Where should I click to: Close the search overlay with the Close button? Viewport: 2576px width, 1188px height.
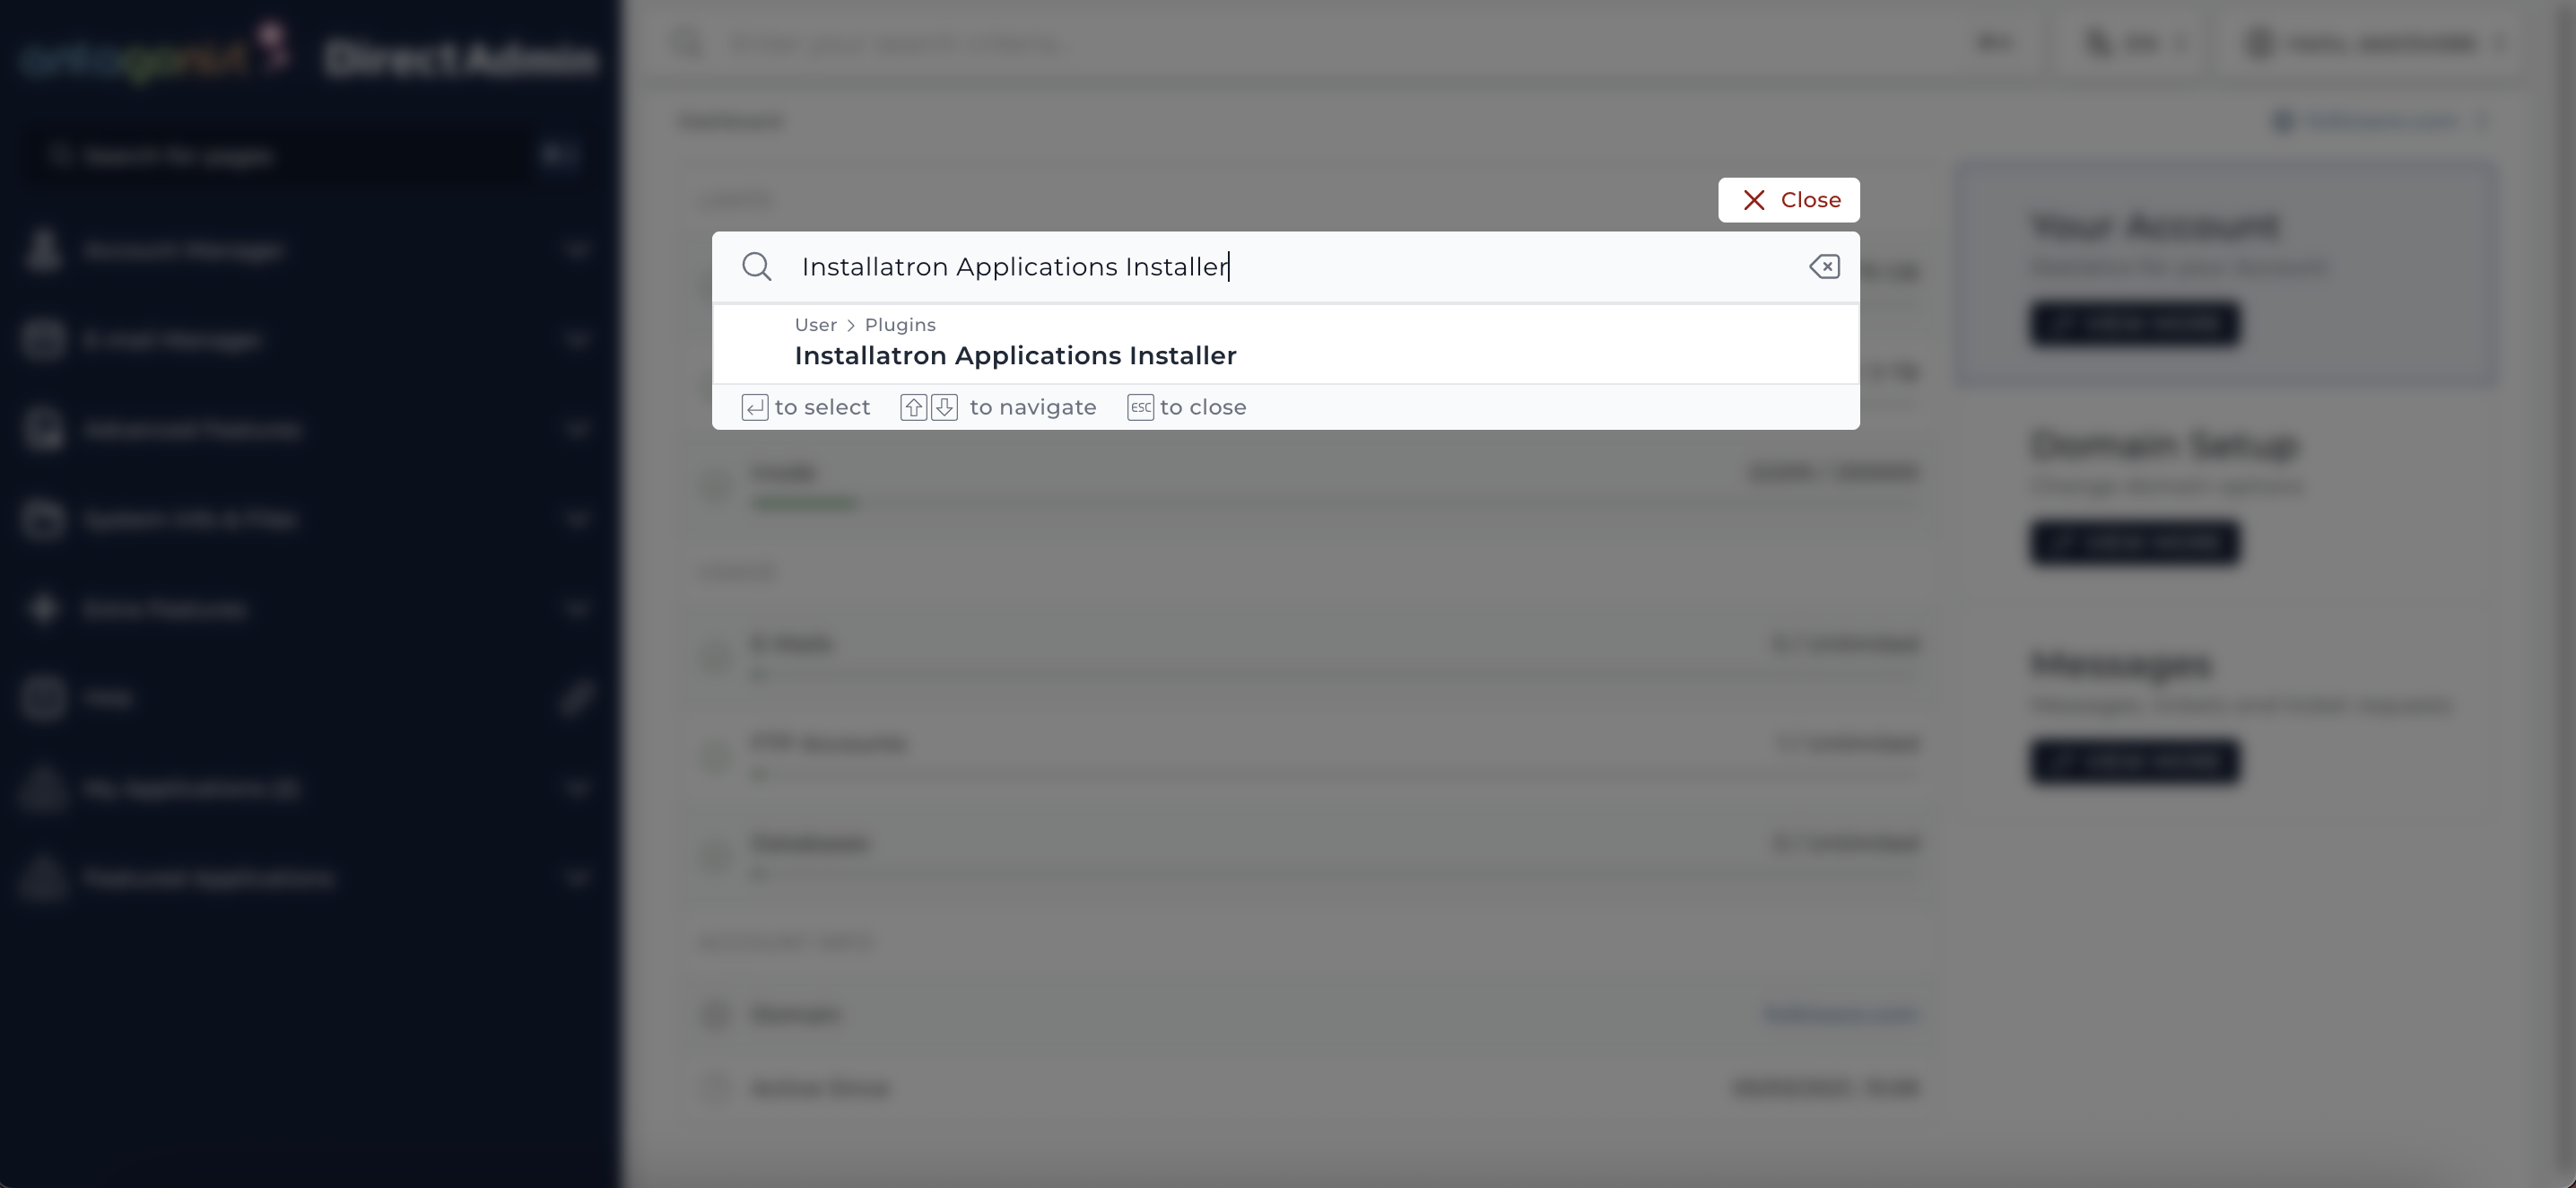1789,199
